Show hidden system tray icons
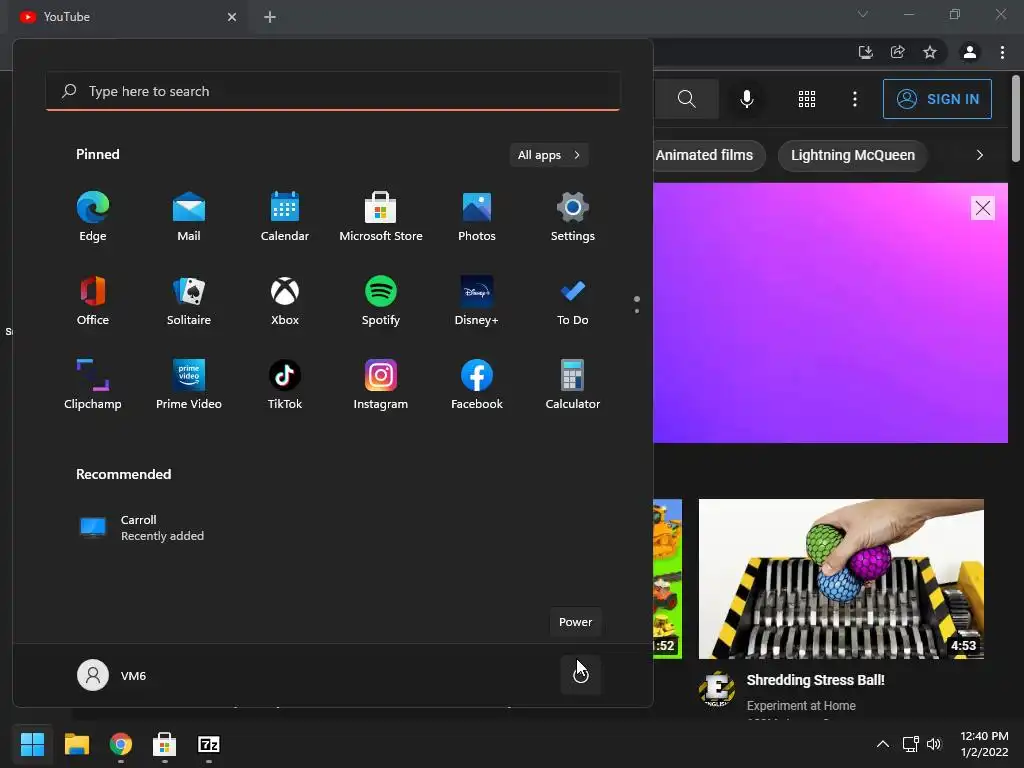Viewport: 1024px width, 768px height. tap(882, 744)
